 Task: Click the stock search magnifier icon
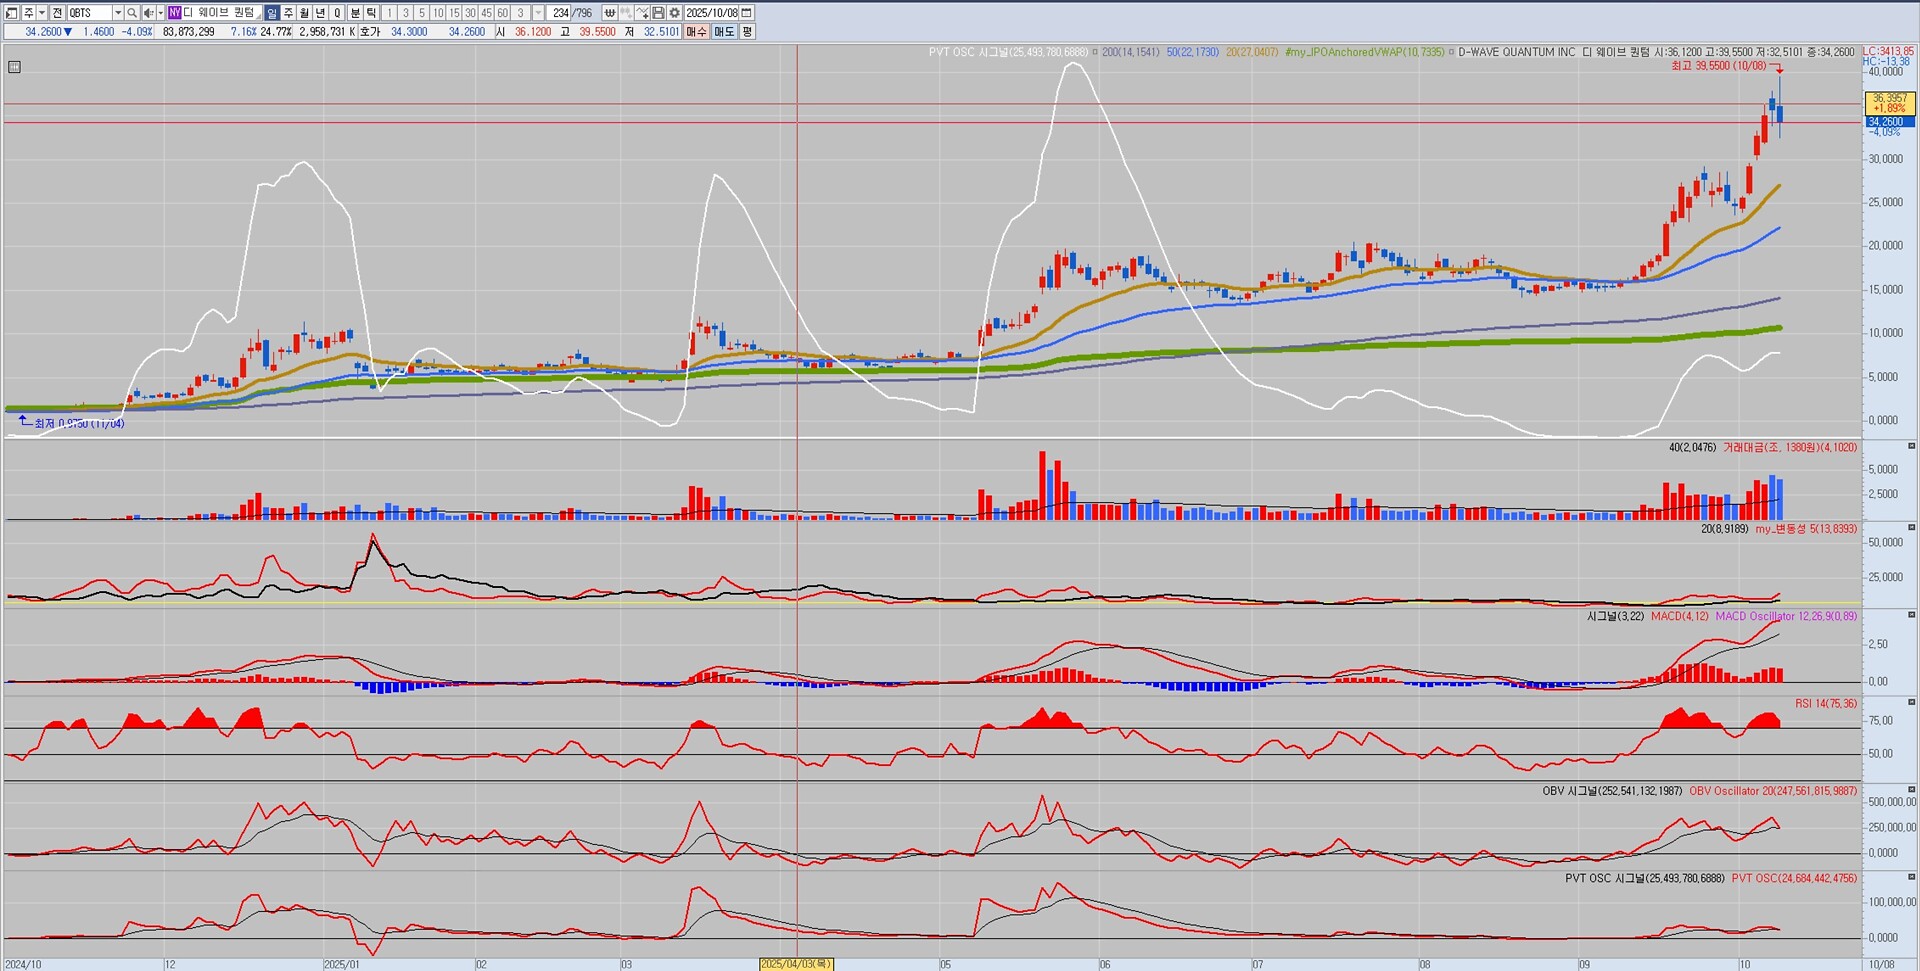tap(132, 13)
